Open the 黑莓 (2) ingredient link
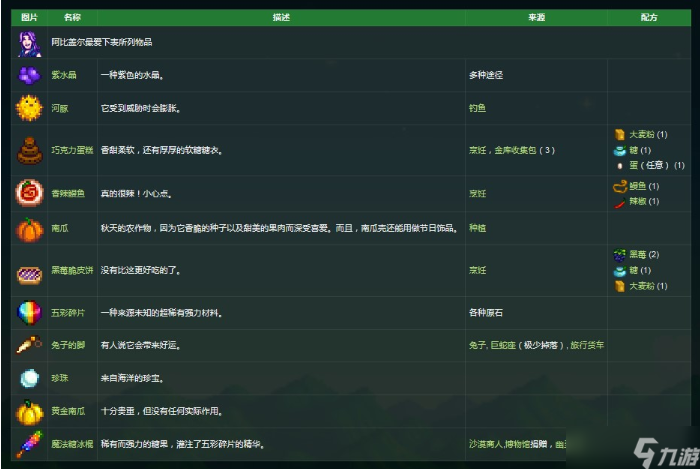The height and width of the screenshot is (469, 700). coord(644,255)
